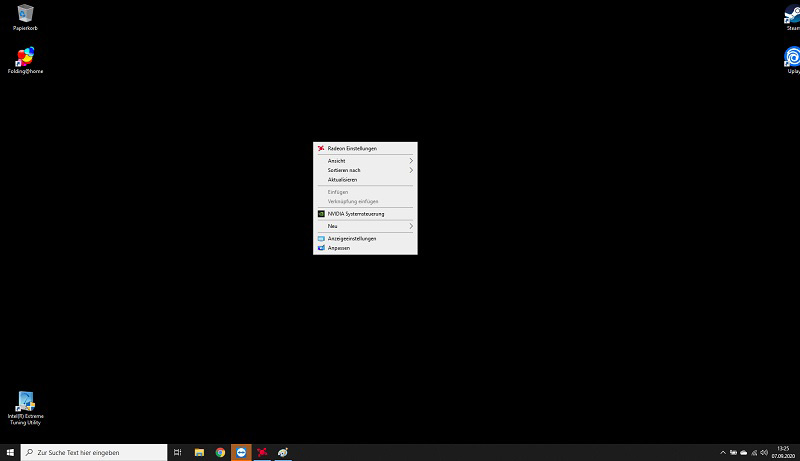Open the Paint-style app in the taskbar
Screen dimensions: 800x461
[283, 452]
